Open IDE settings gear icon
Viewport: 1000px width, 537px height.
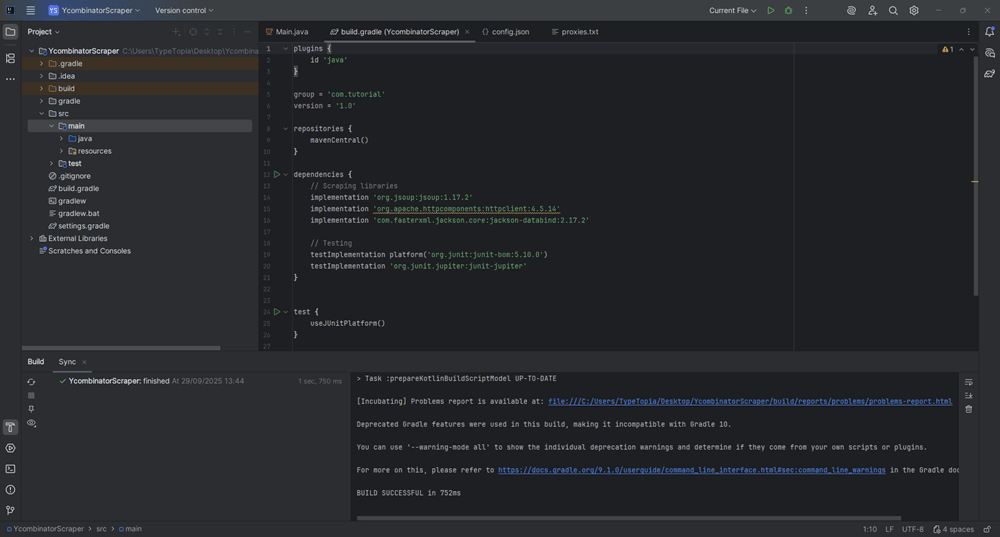tap(914, 10)
